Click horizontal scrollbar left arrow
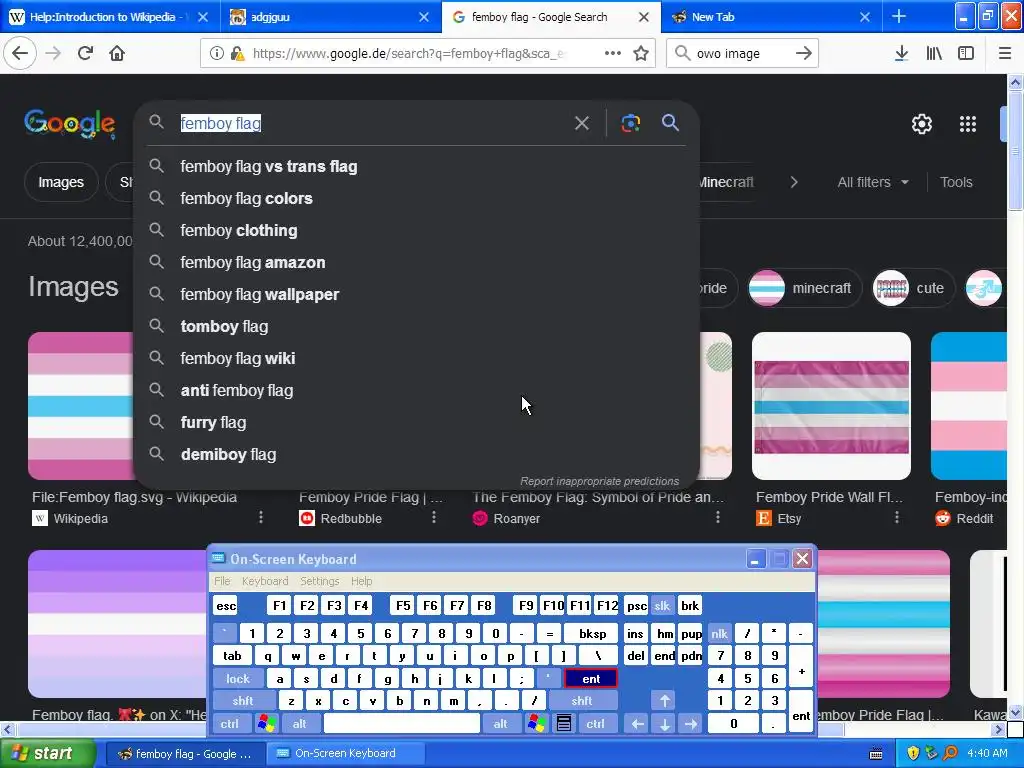Screen dimensions: 1024x768 pos(7,729)
